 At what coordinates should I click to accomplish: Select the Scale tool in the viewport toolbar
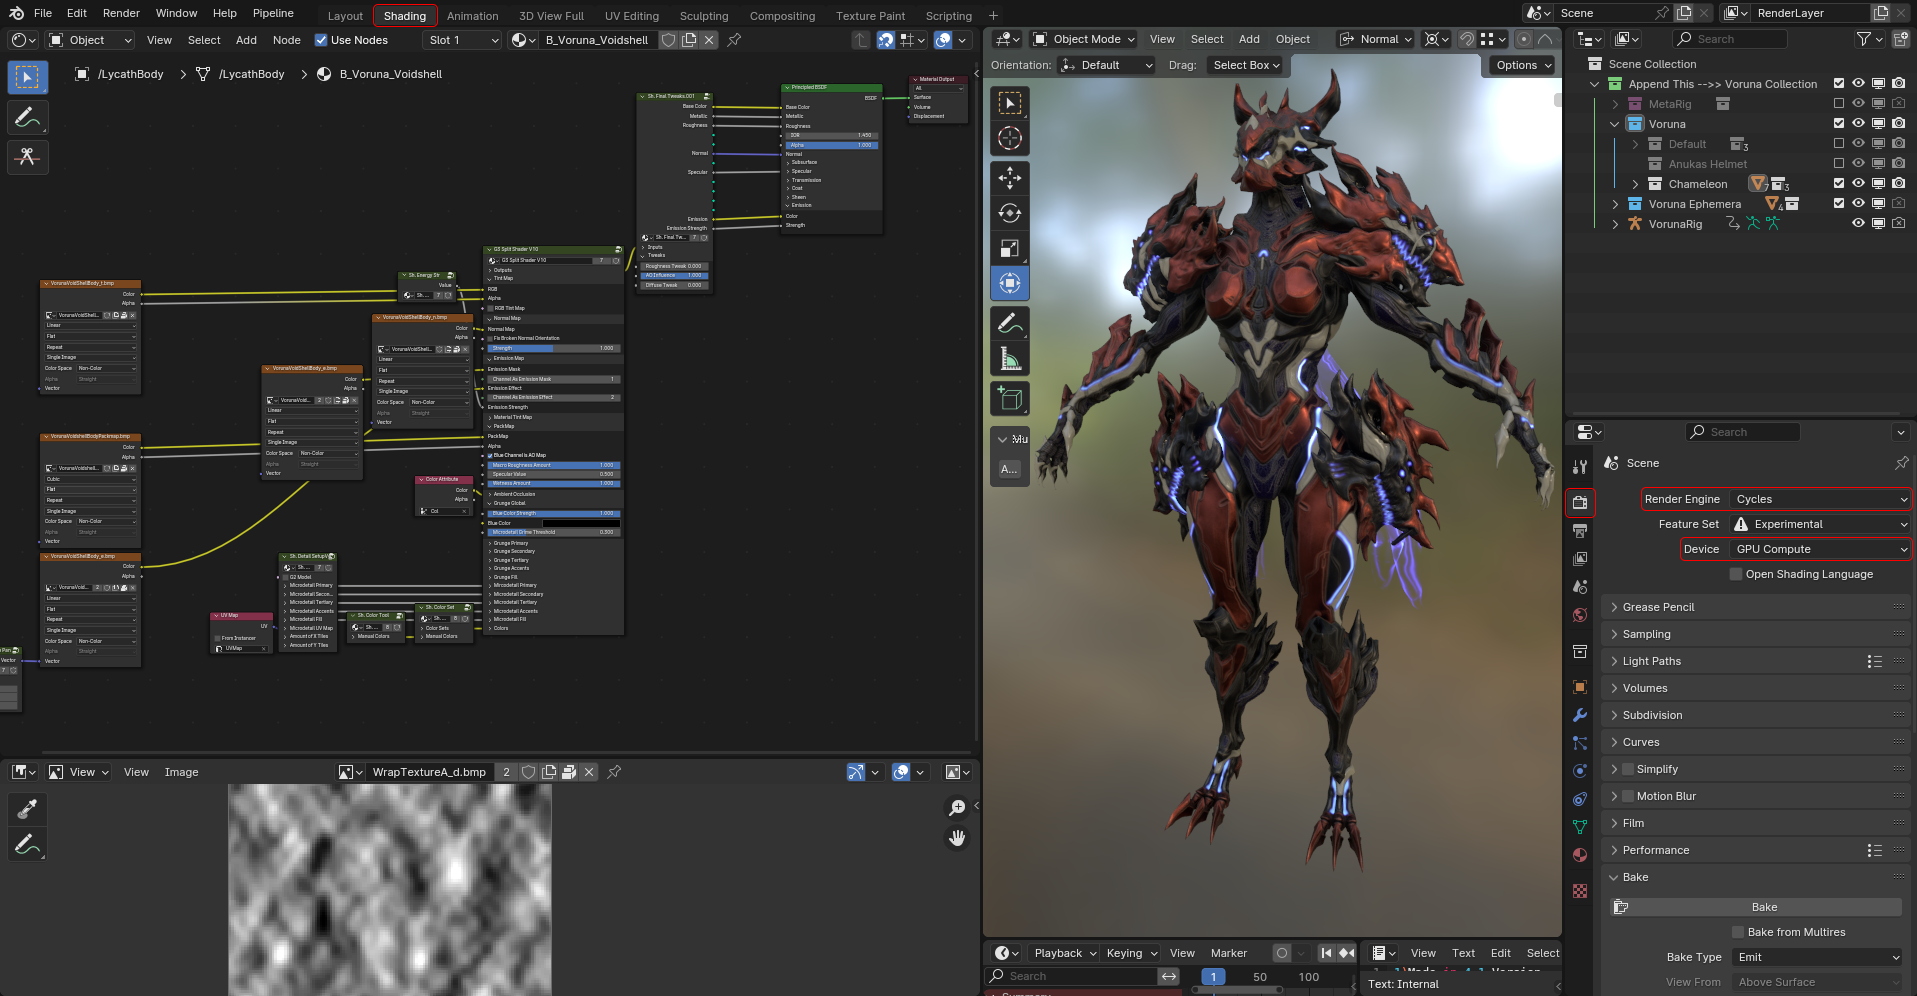click(1010, 248)
